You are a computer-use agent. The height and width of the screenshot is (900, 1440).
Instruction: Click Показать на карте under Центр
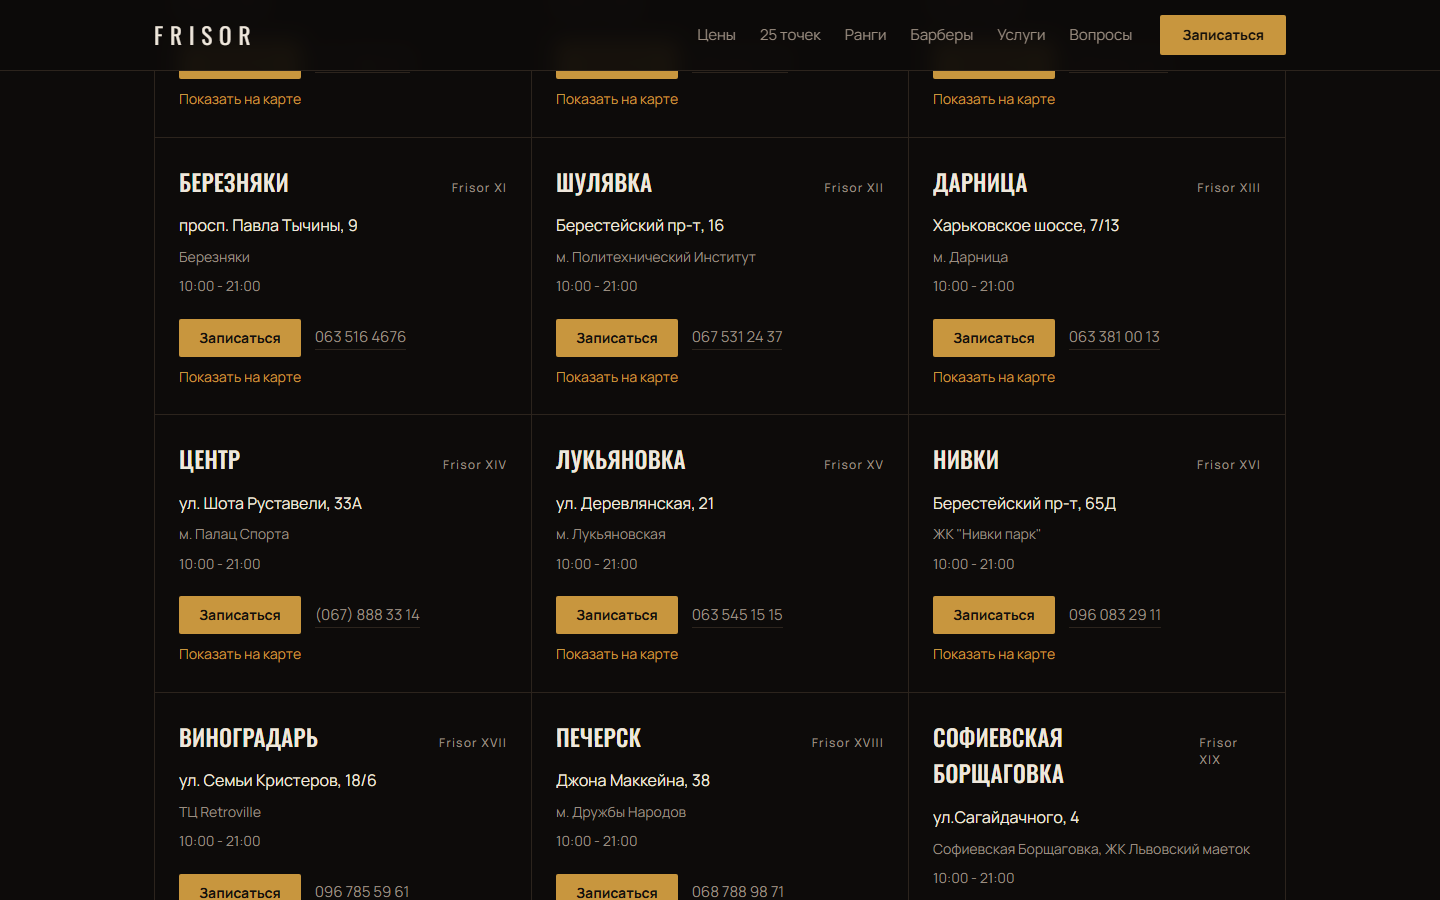240,654
